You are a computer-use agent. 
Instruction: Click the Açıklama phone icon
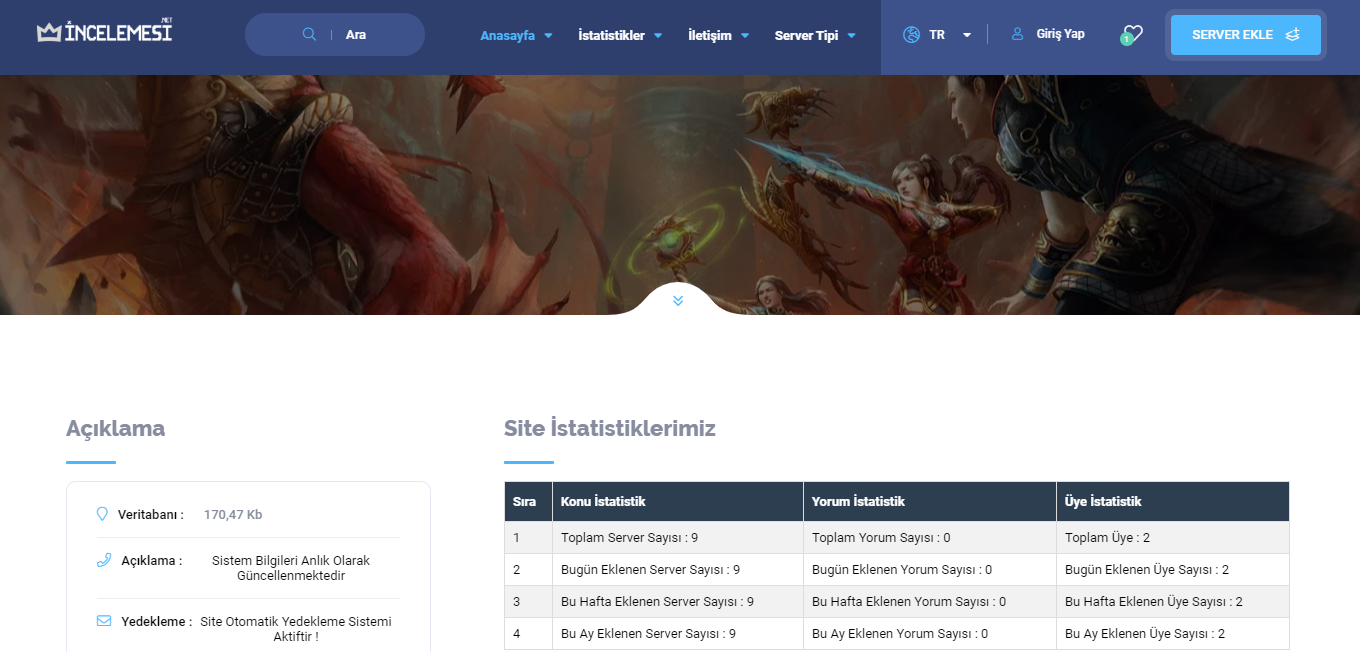point(103,560)
